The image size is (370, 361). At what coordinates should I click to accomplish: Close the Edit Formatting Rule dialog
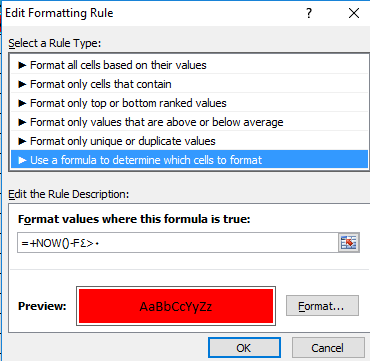[x=353, y=13]
